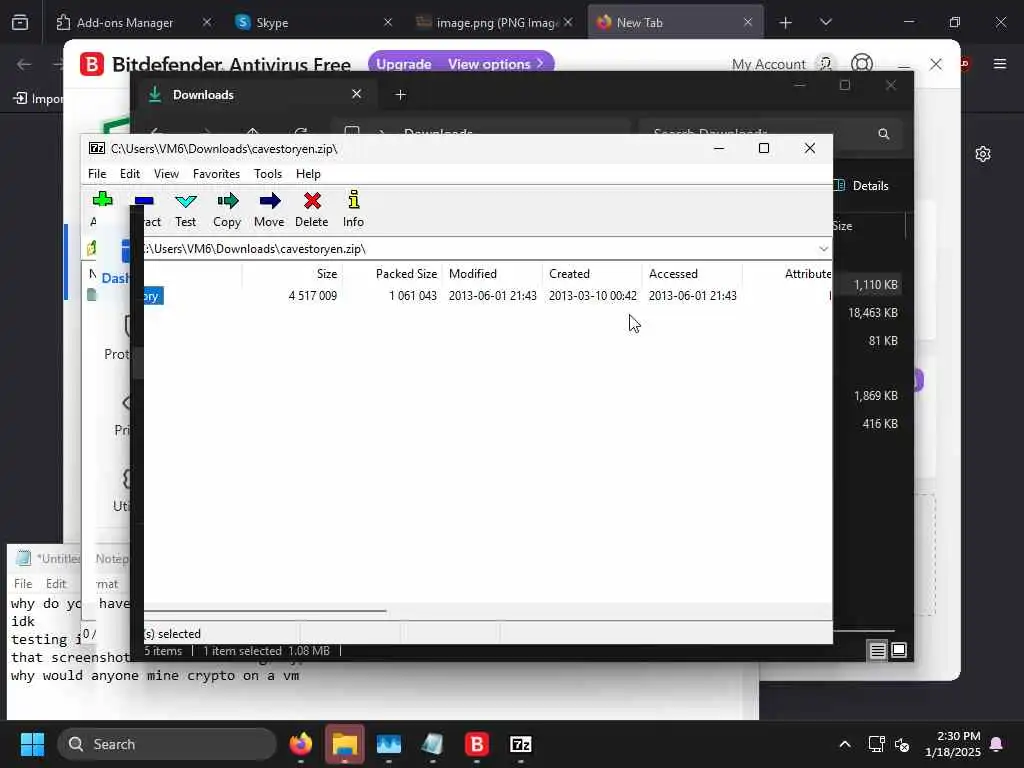The image size is (1024, 768).
Task: Expand the list all tabs chevron
Action: tap(825, 22)
